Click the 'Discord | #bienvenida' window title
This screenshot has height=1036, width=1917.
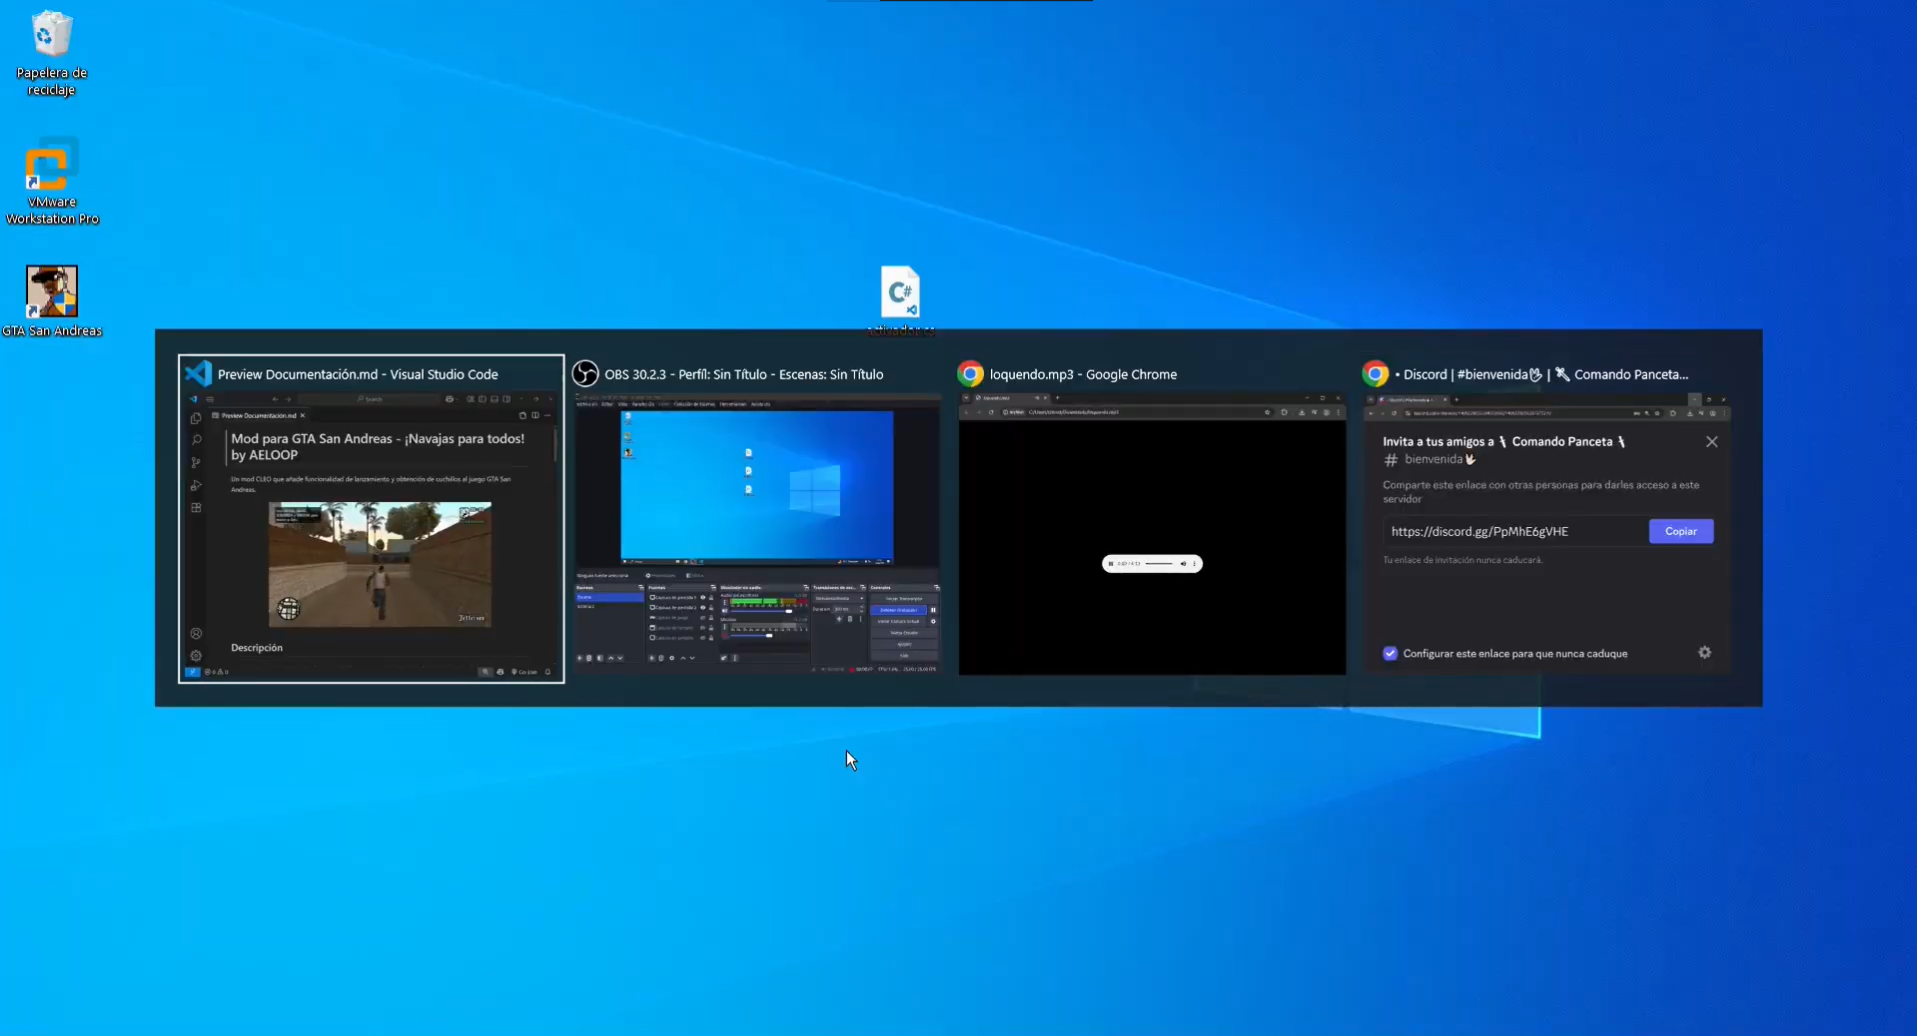[1541, 374]
